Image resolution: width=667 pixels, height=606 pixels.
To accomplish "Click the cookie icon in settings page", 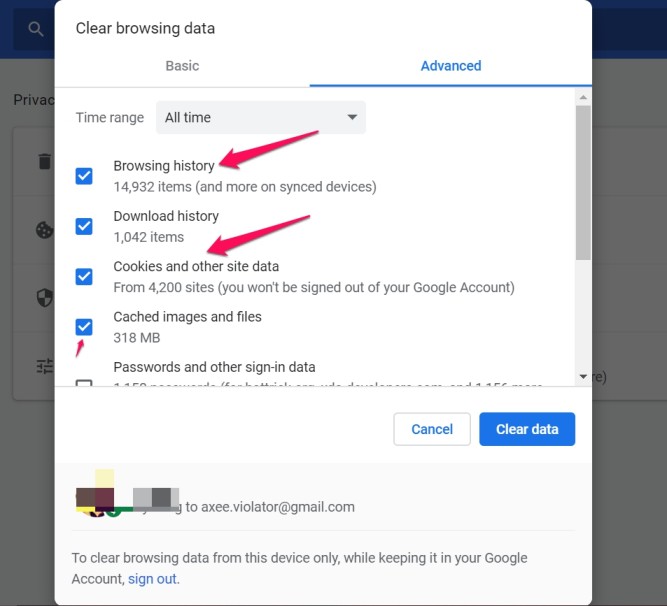I will click(44, 230).
